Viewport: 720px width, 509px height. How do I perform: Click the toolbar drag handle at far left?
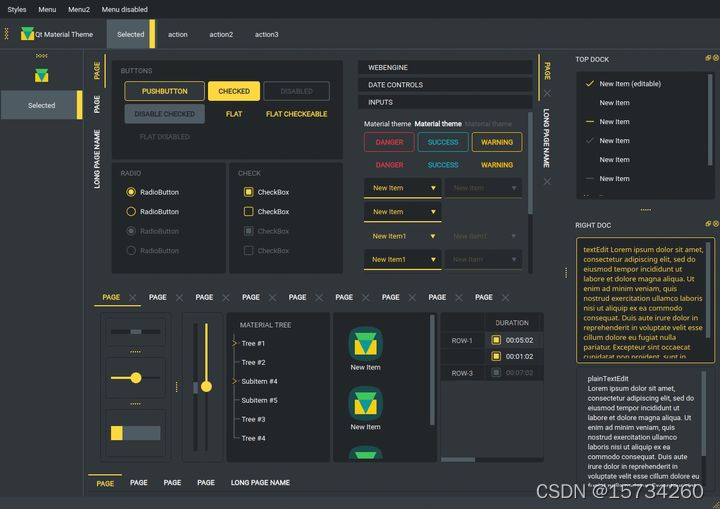[6, 34]
